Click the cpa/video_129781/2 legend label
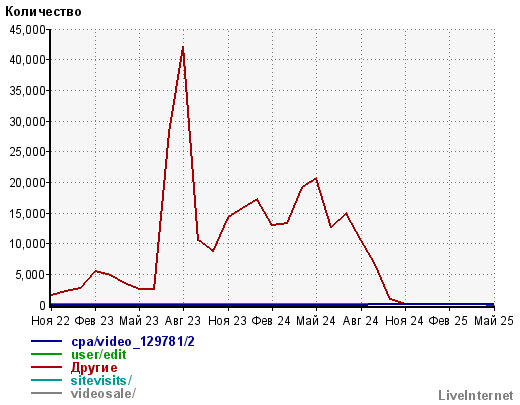Screen dimensions: 520x405 coord(133,342)
